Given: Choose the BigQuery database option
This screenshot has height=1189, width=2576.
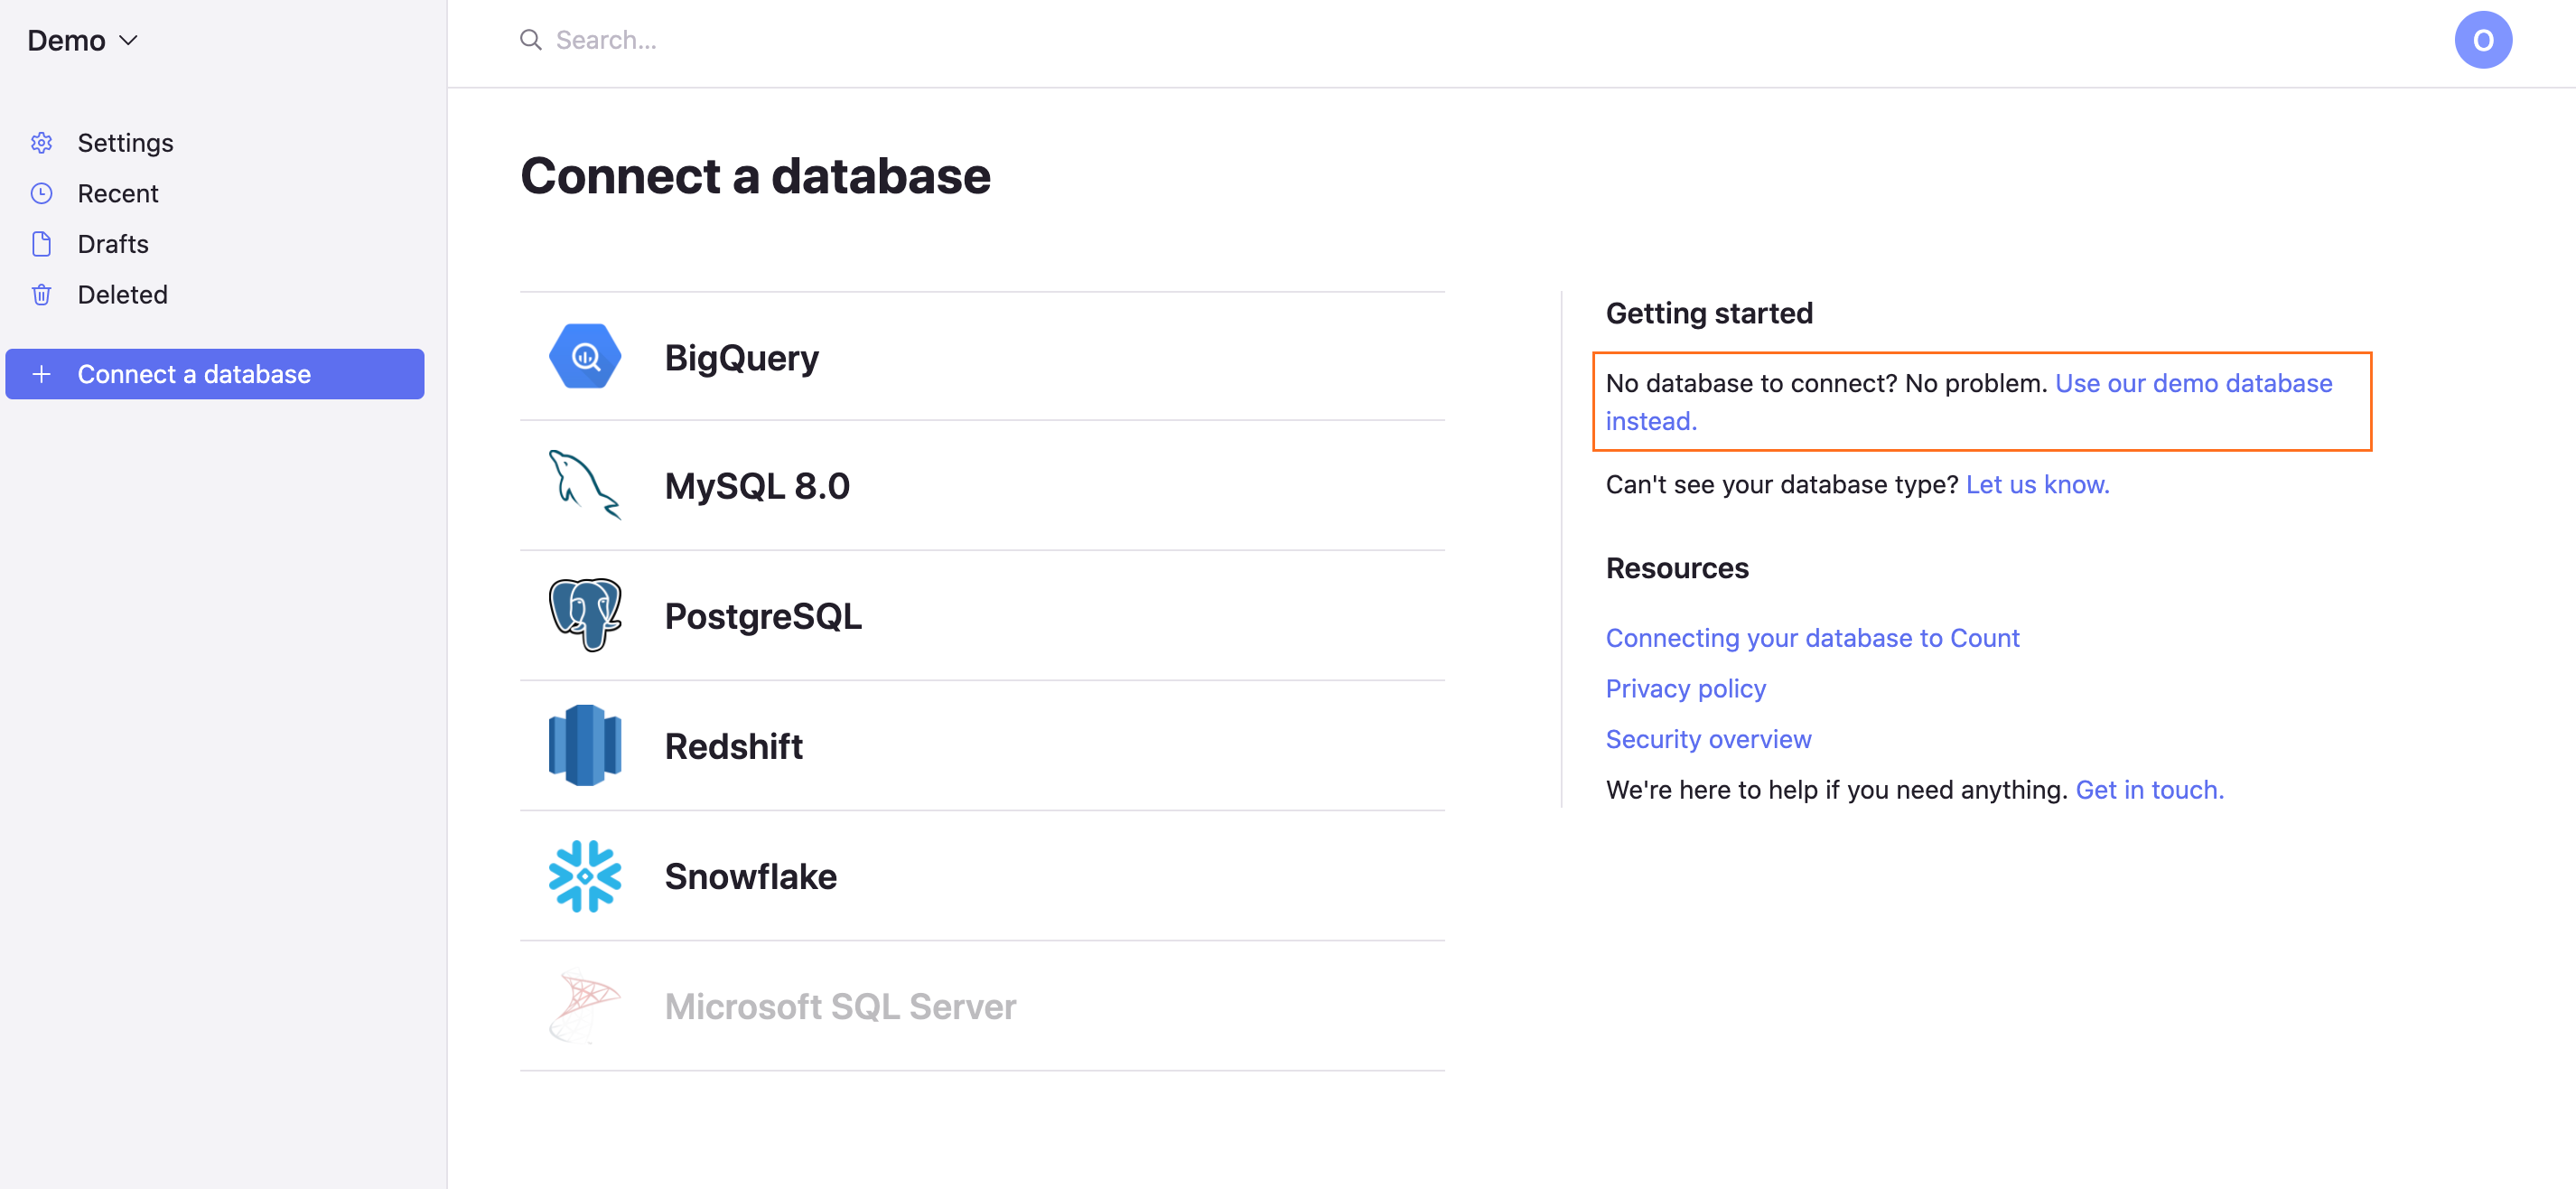Looking at the screenshot, I should 982,357.
